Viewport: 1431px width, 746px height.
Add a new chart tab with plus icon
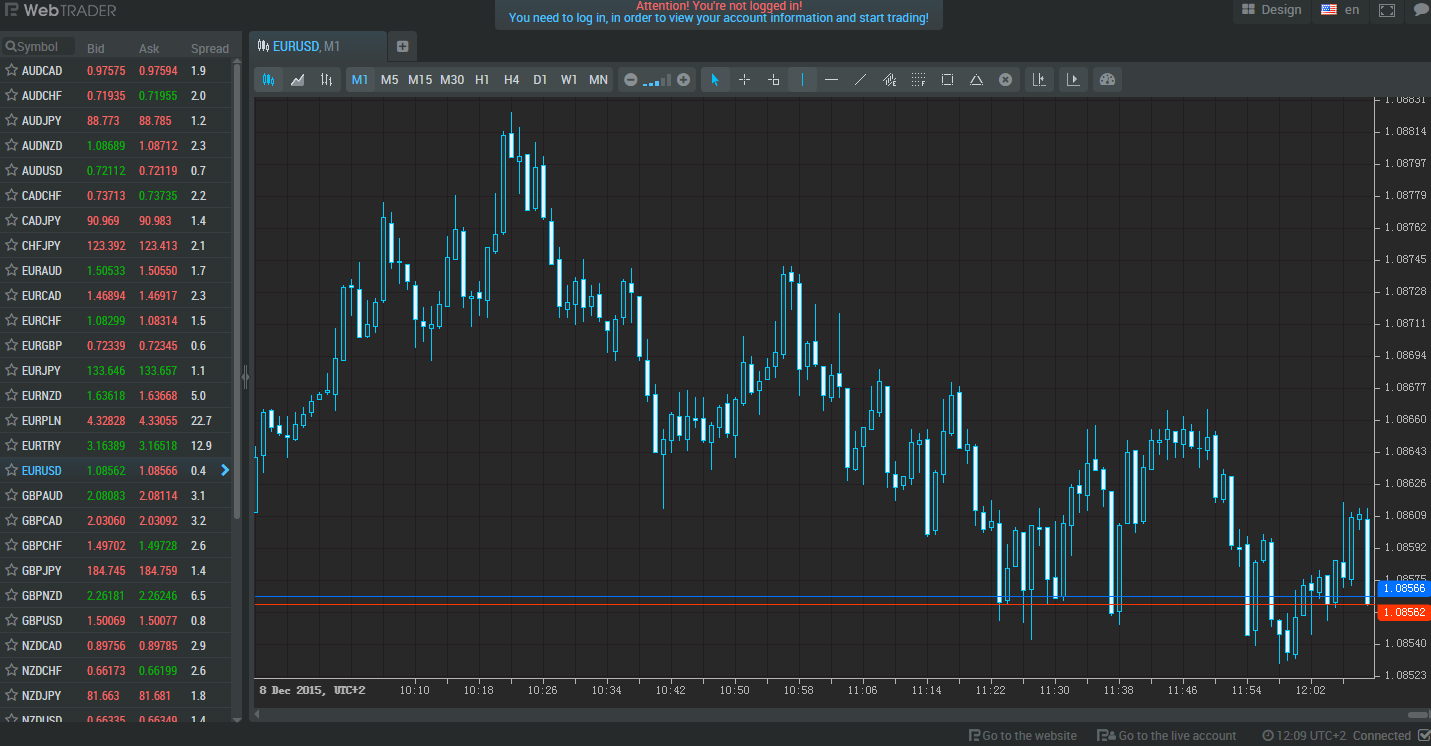402,46
